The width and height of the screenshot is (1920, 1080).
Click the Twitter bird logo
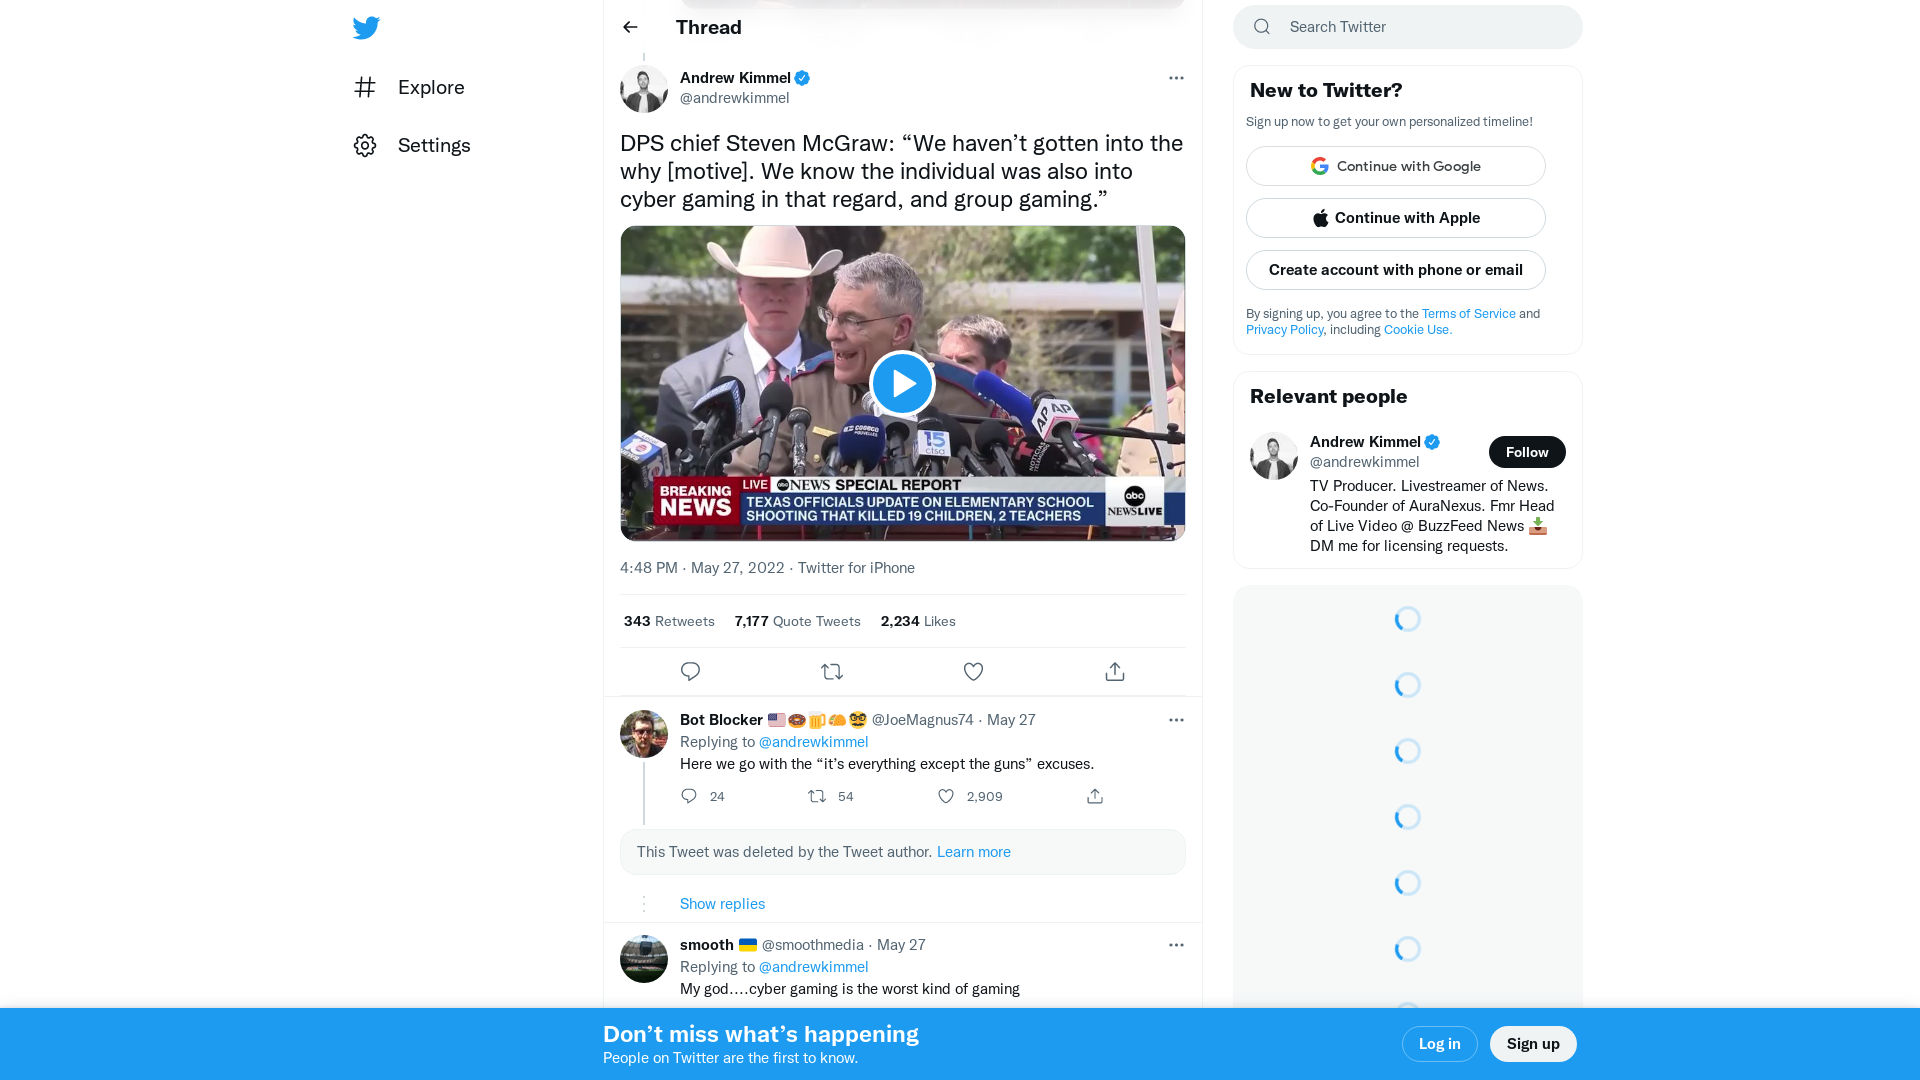[366, 27]
